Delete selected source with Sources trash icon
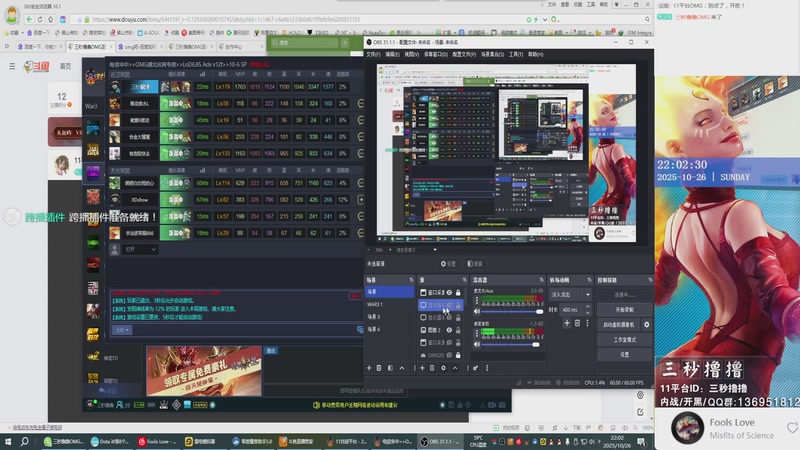The image size is (800, 450). click(432, 368)
